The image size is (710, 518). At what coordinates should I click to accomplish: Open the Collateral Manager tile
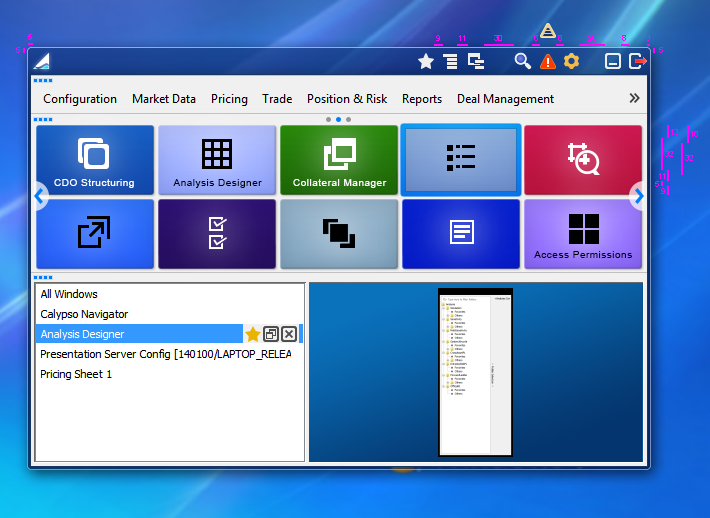coord(339,159)
